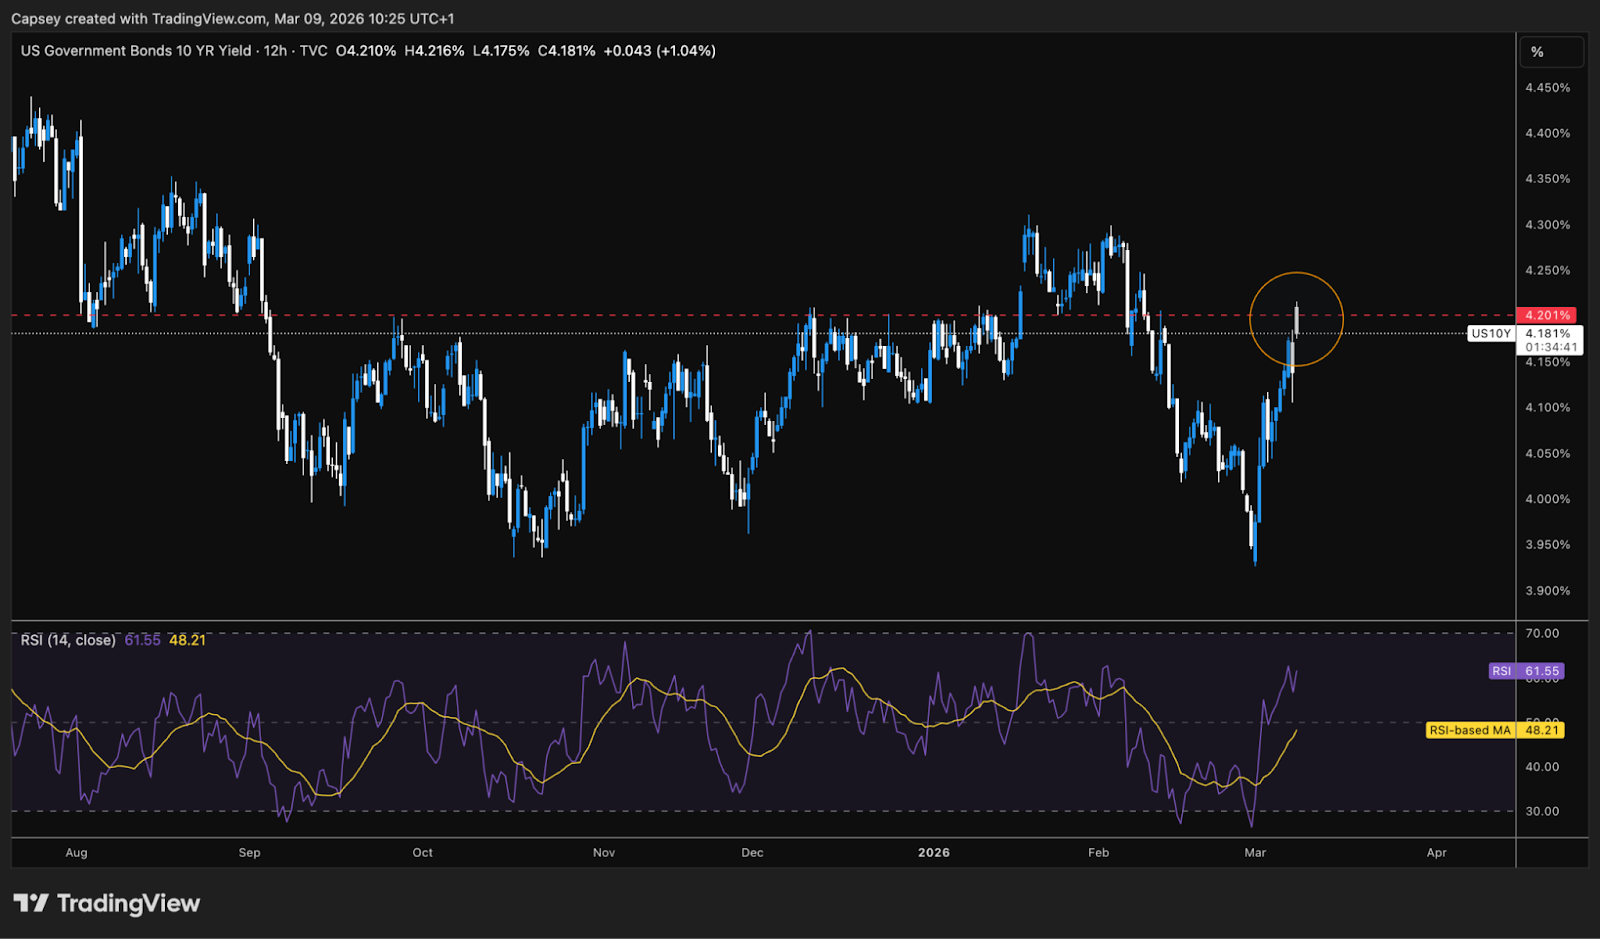Image resolution: width=1600 pixels, height=939 pixels.
Task: Click the red 4.201% price alert label
Action: tap(1547, 314)
